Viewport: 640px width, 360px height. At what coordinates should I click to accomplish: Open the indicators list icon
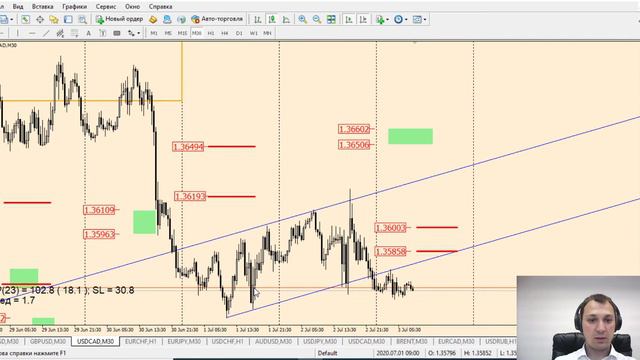(380, 19)
